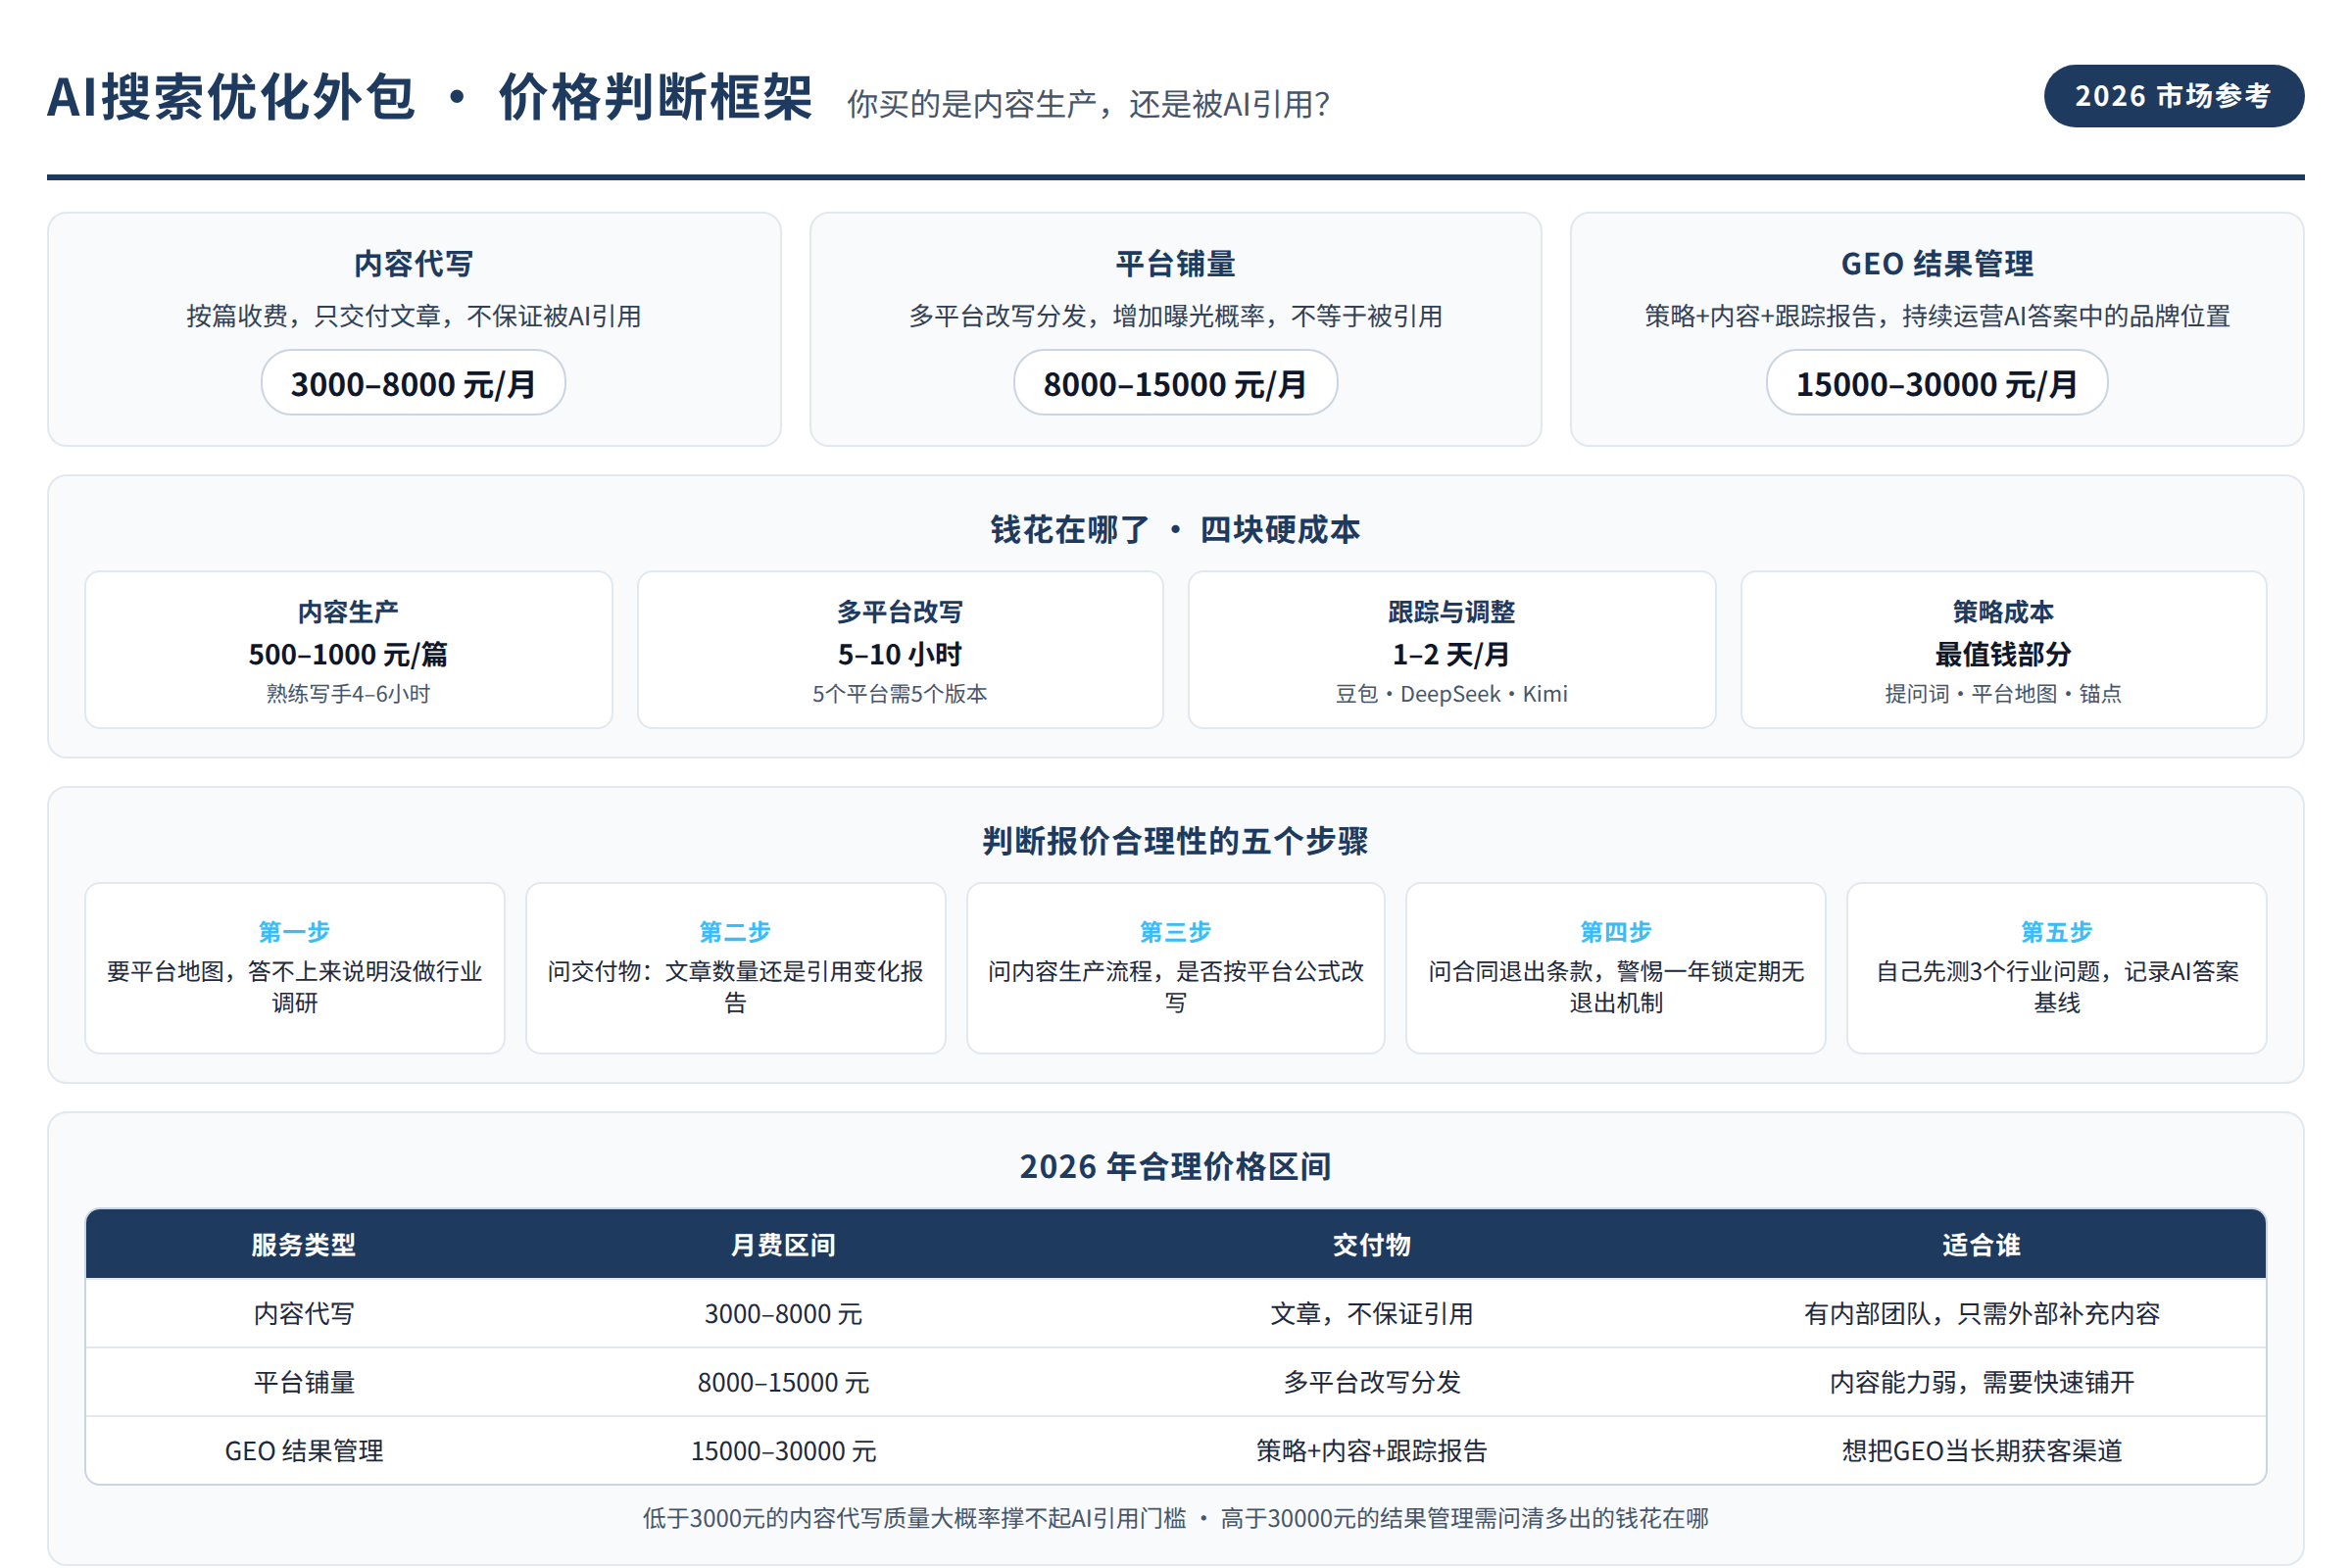This screenshot has width=2352, height=1568.
Task: Click the 500–1000 元/篇 cost value
Action: click(x=348, y=654)
